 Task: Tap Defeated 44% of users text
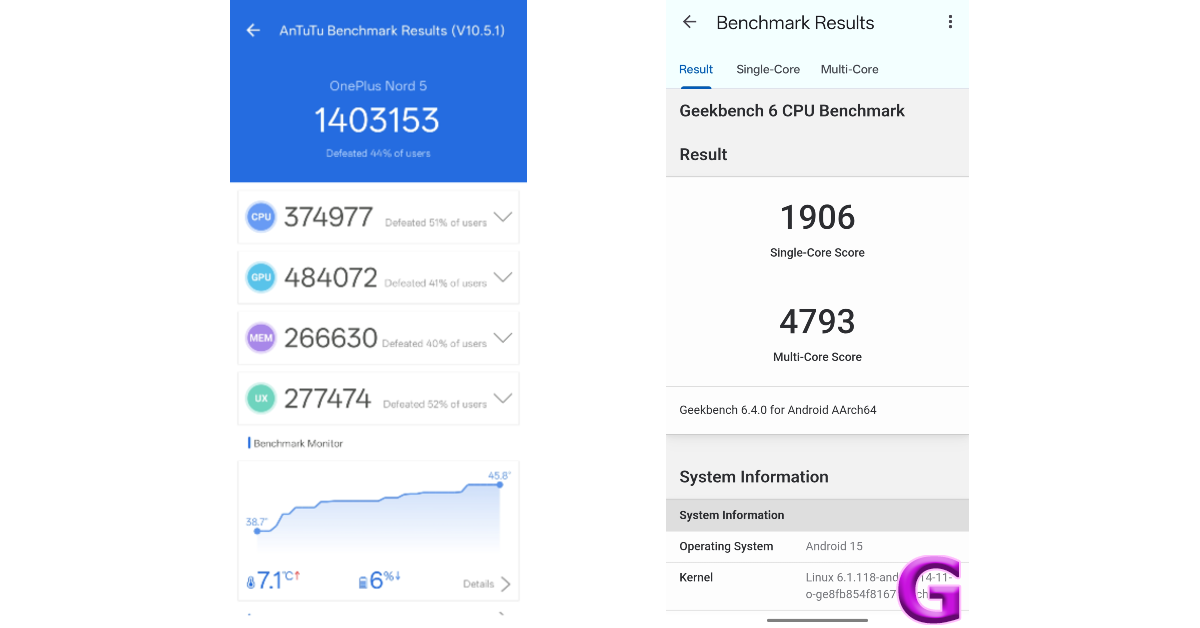378,154
